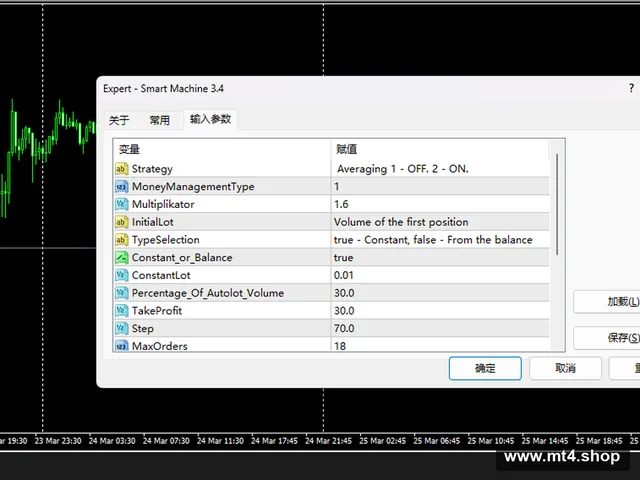This screenshot has width=640, height=480.
Task: Click the MaxOrders integer type icon
Action: coord(122,346)
